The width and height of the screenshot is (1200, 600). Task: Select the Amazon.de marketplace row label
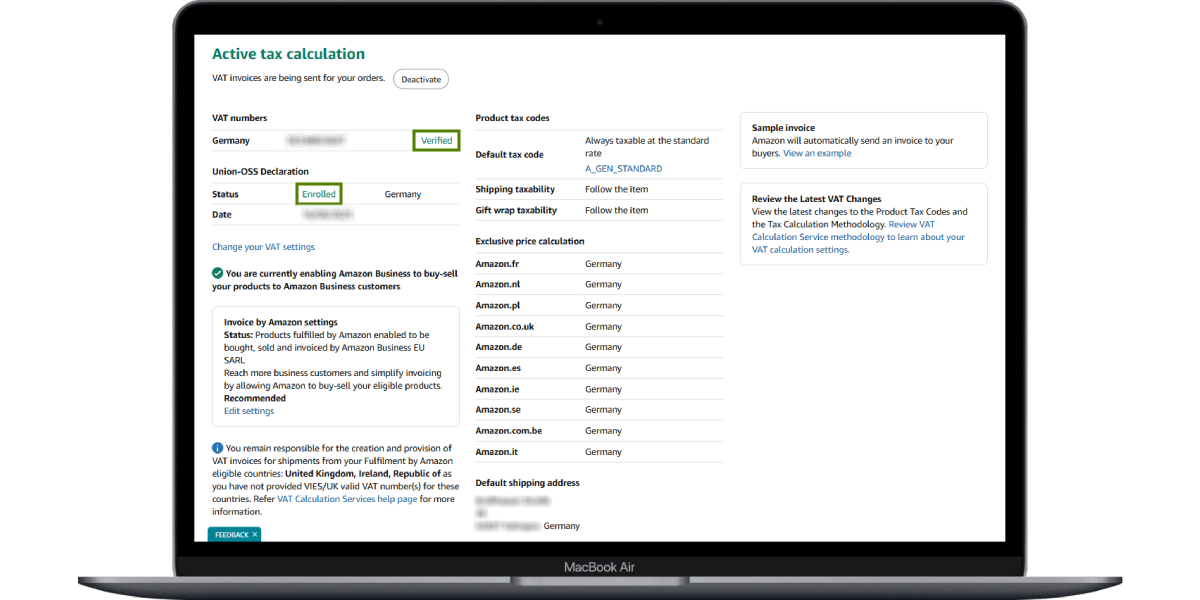(498, 347)
